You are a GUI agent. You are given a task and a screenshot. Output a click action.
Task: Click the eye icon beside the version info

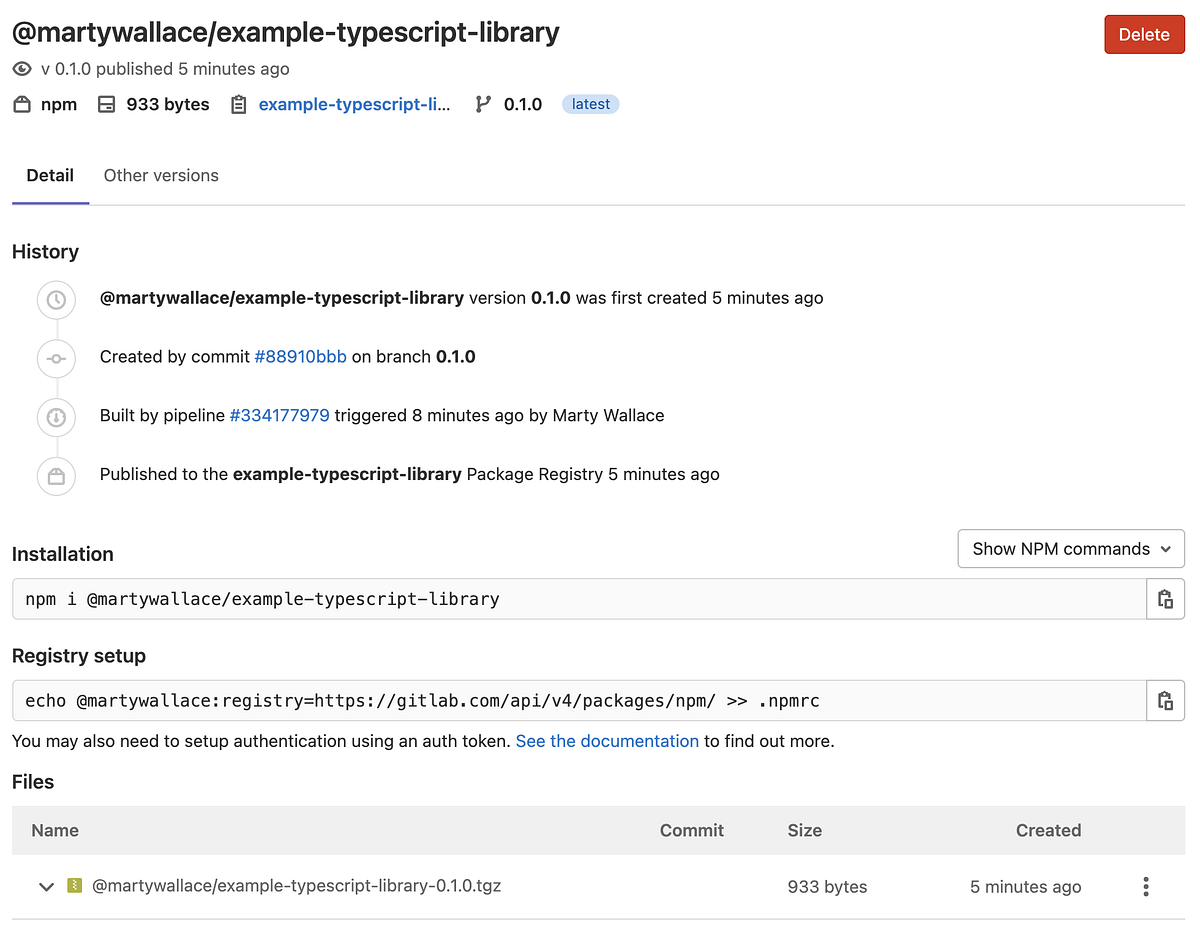21,69
